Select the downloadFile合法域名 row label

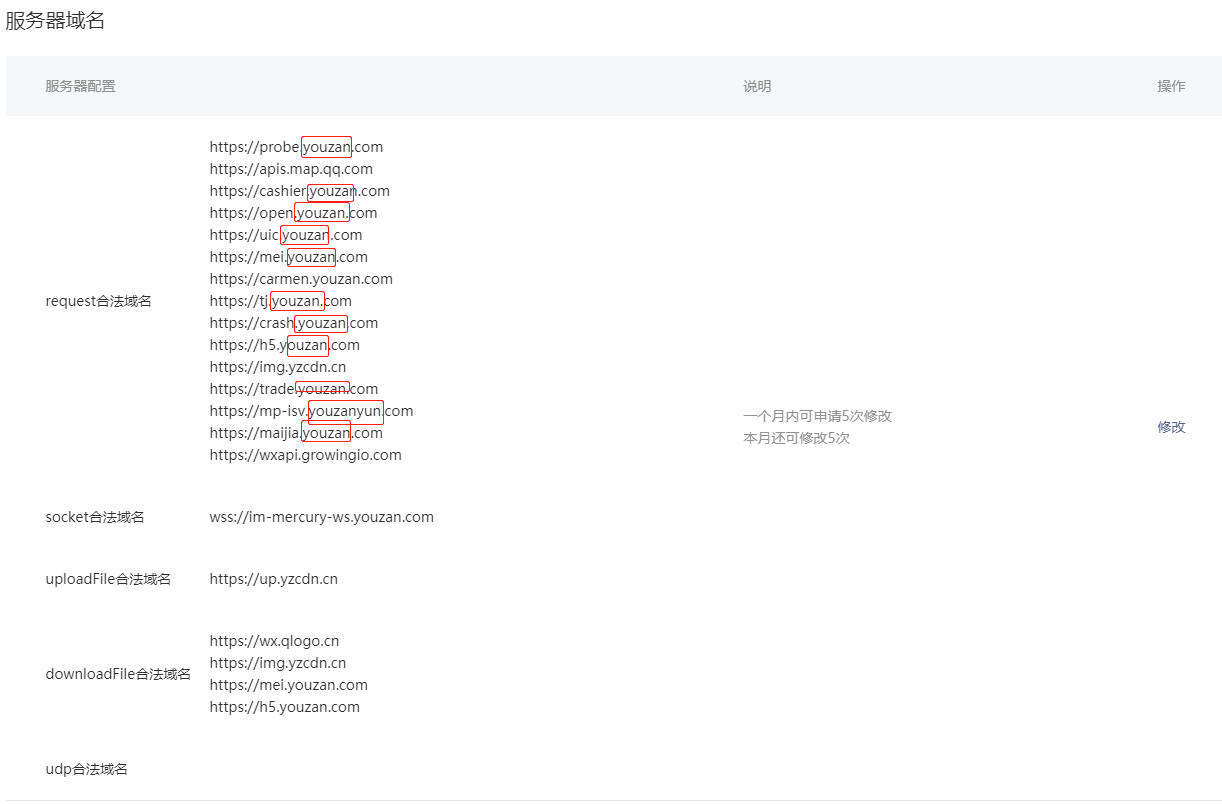click(x=118, y=674)
